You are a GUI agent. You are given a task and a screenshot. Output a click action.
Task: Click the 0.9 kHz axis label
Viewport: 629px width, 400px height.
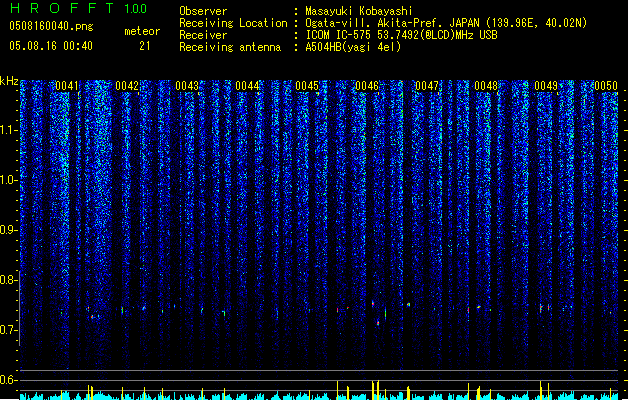tap(9, 230)
